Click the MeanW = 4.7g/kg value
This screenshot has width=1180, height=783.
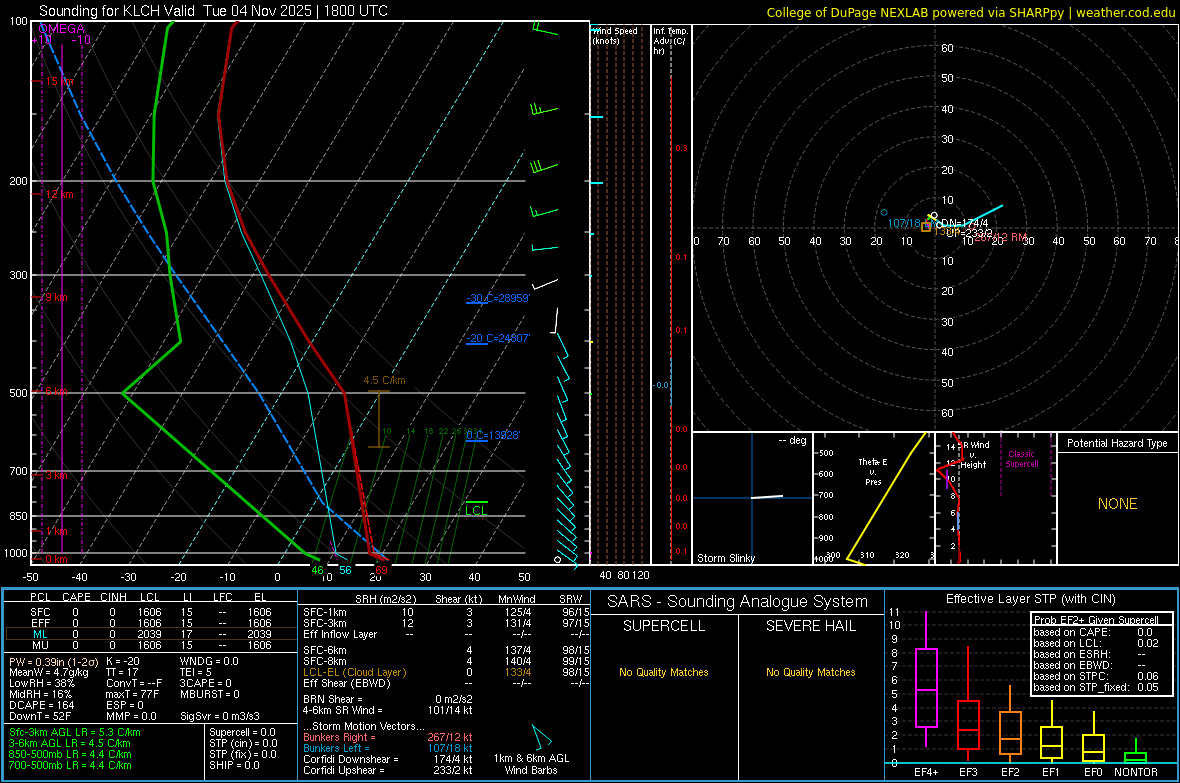click(49, 672)
